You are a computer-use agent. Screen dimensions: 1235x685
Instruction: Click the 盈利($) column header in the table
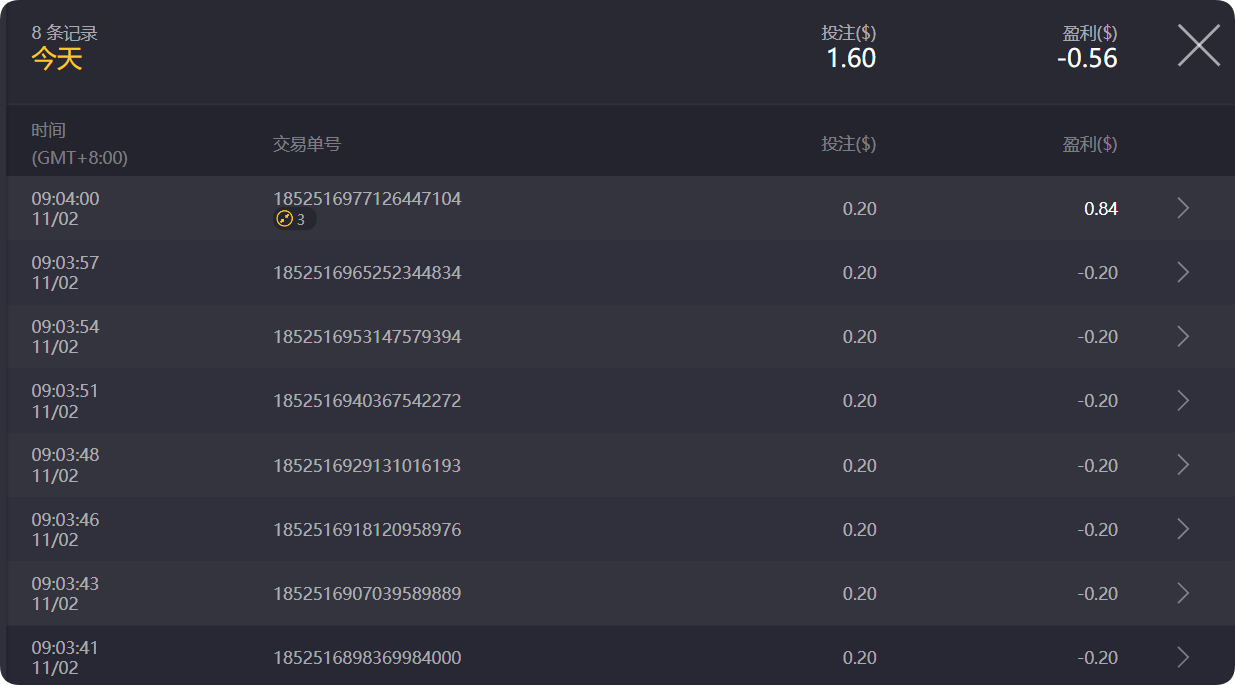click(1089, 144)
